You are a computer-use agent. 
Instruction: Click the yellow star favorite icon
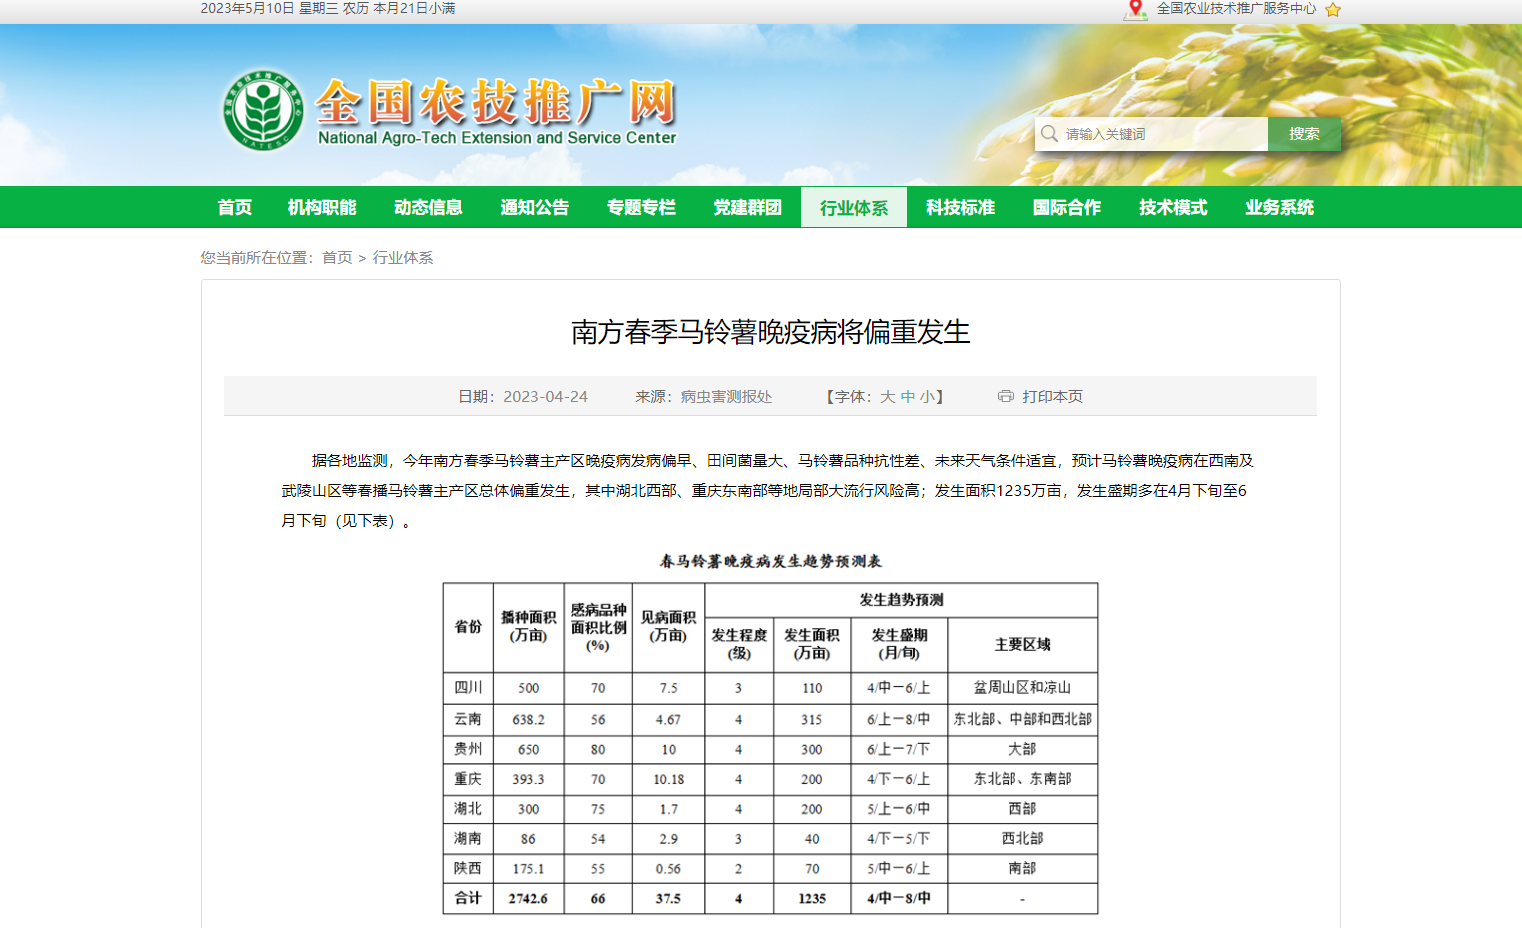[1332, 11]
